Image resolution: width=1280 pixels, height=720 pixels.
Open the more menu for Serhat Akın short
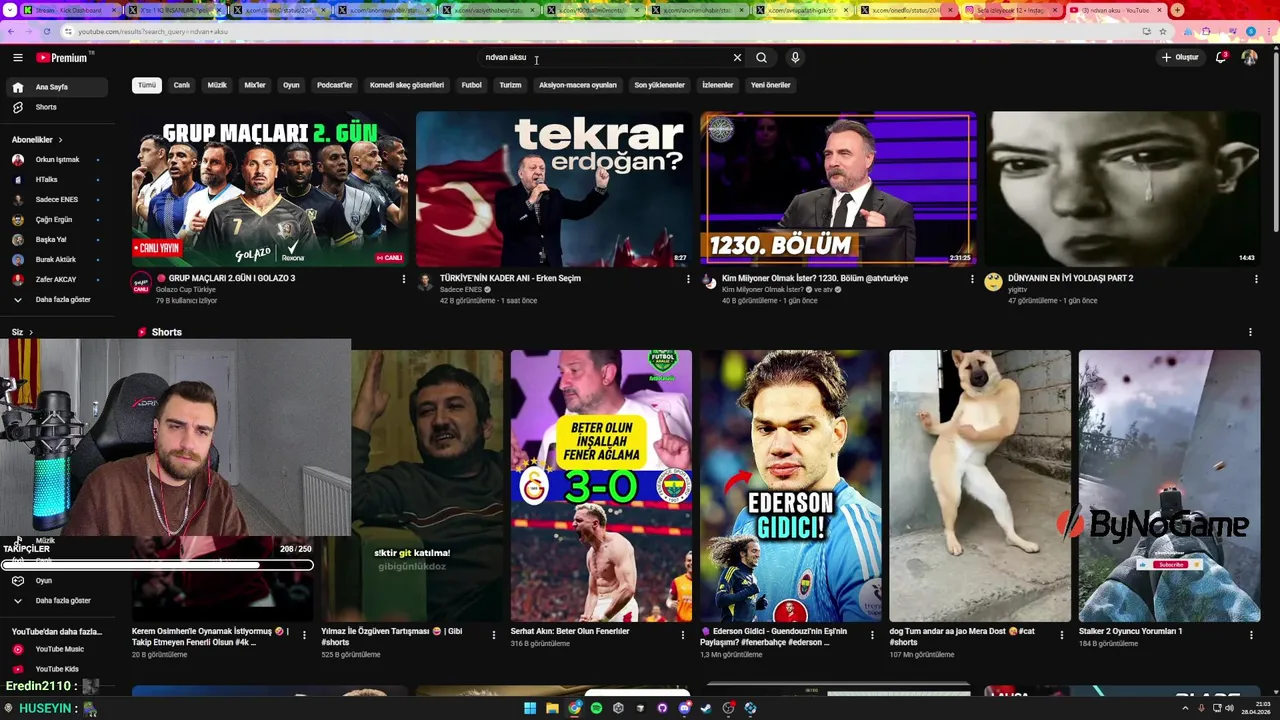pyautogui.click(x=683, y=635)
